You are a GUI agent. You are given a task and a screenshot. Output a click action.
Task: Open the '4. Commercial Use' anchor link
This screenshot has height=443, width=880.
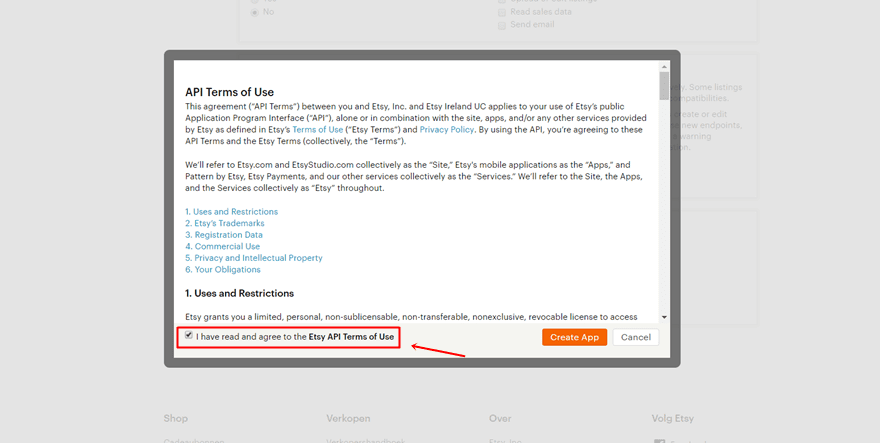point(222,246)
